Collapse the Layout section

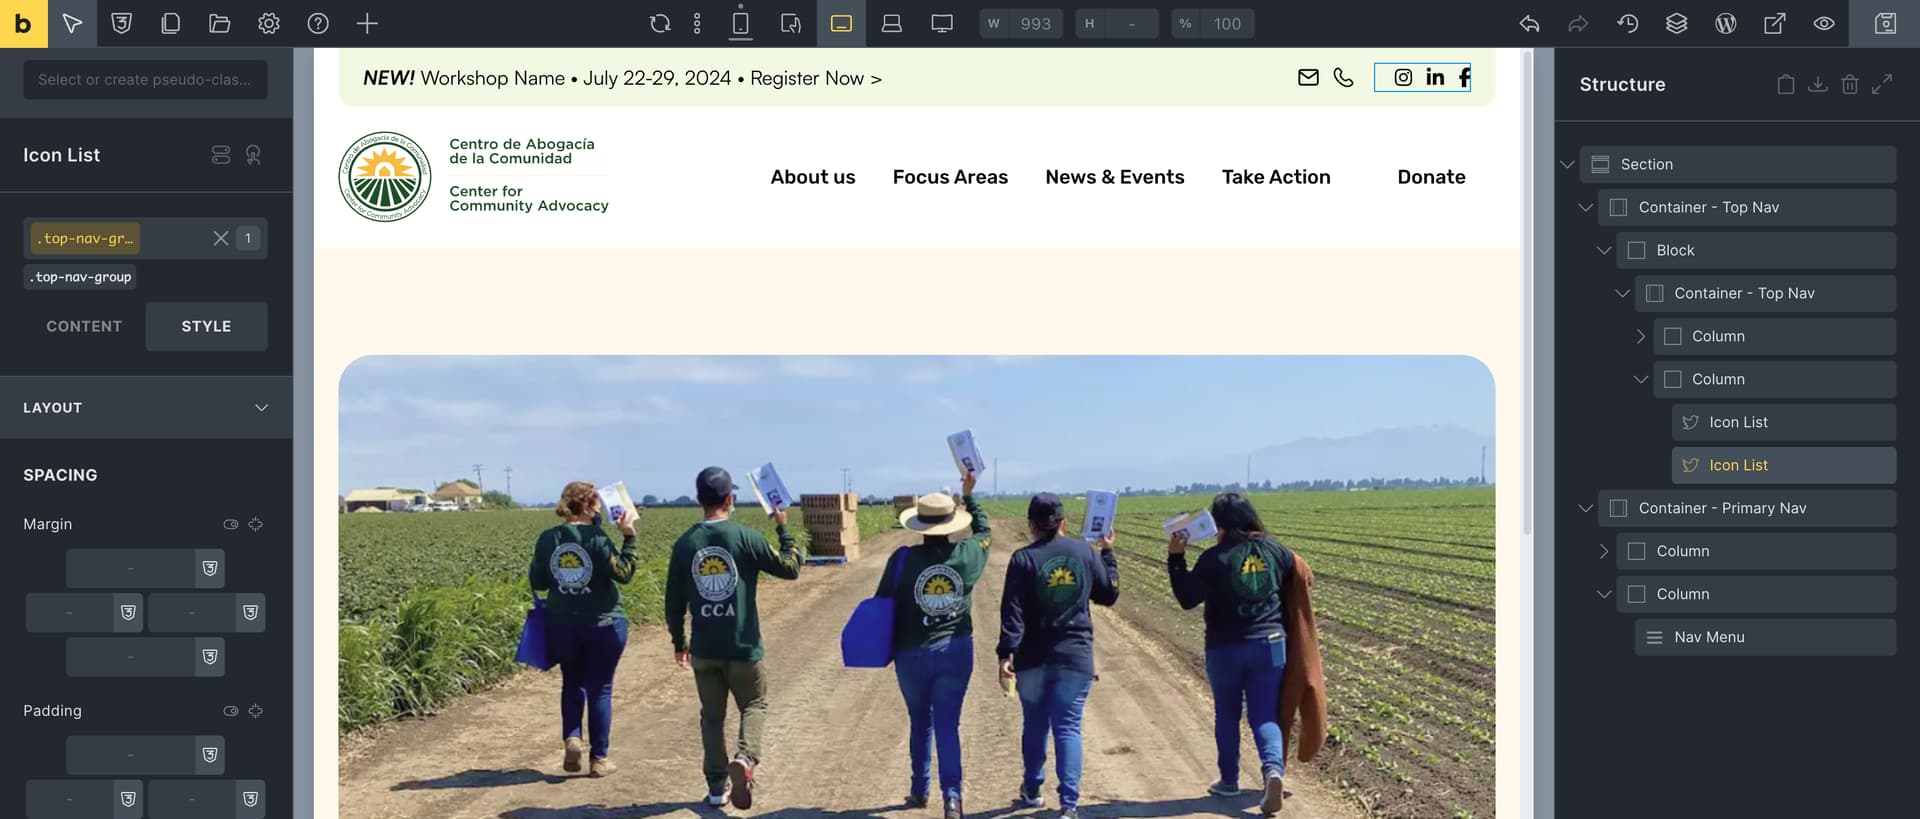tap(261, 408)
